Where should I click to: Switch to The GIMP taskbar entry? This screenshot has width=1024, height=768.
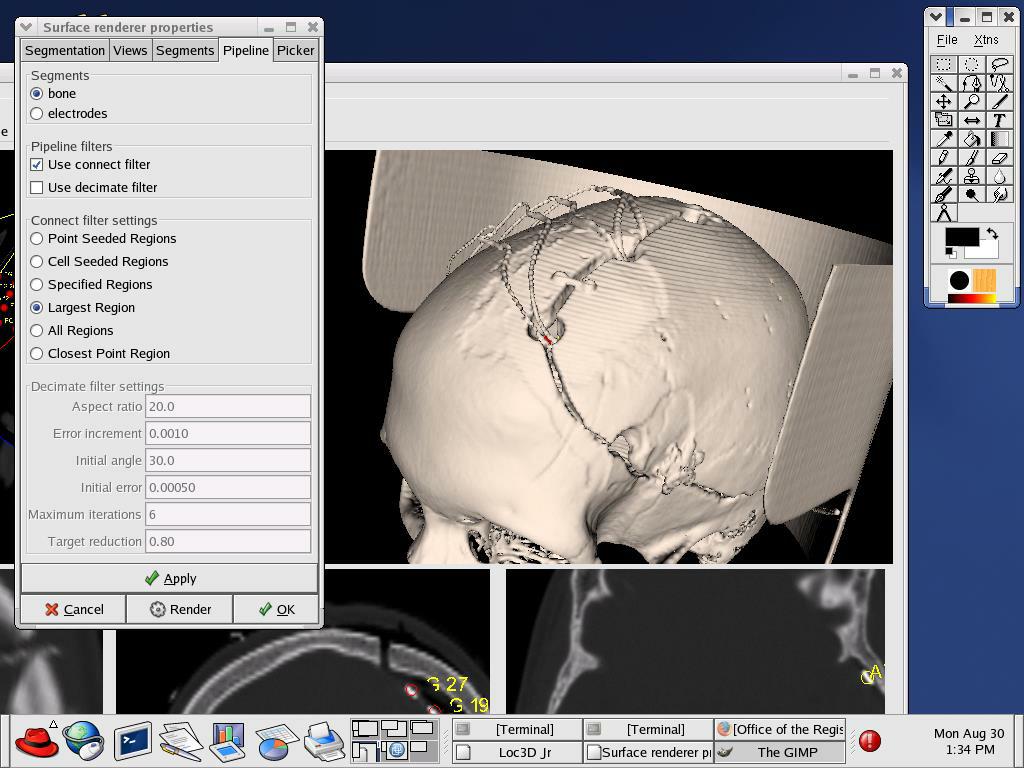[779, 752]
